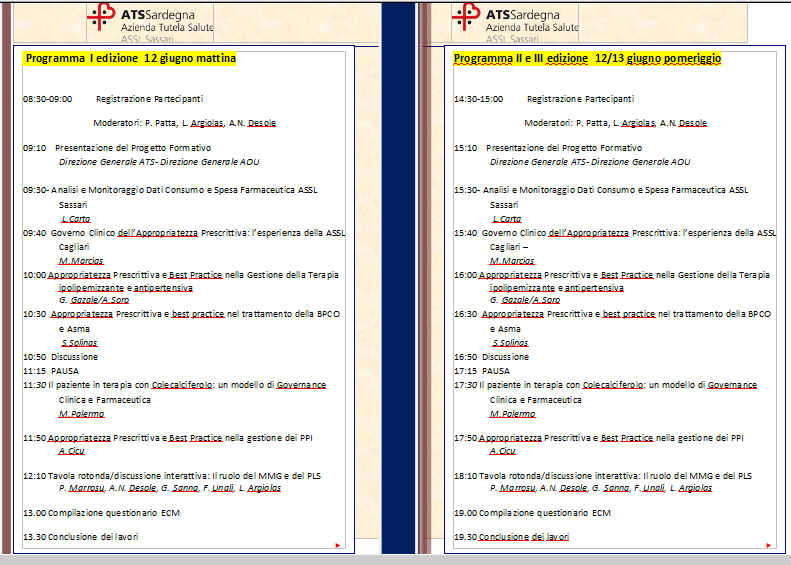791x565 pixels.
Task: Select "Direzione Generale ATS" line under the 15:10 entry
Action: pyautogui.click(x=590, y=162)
